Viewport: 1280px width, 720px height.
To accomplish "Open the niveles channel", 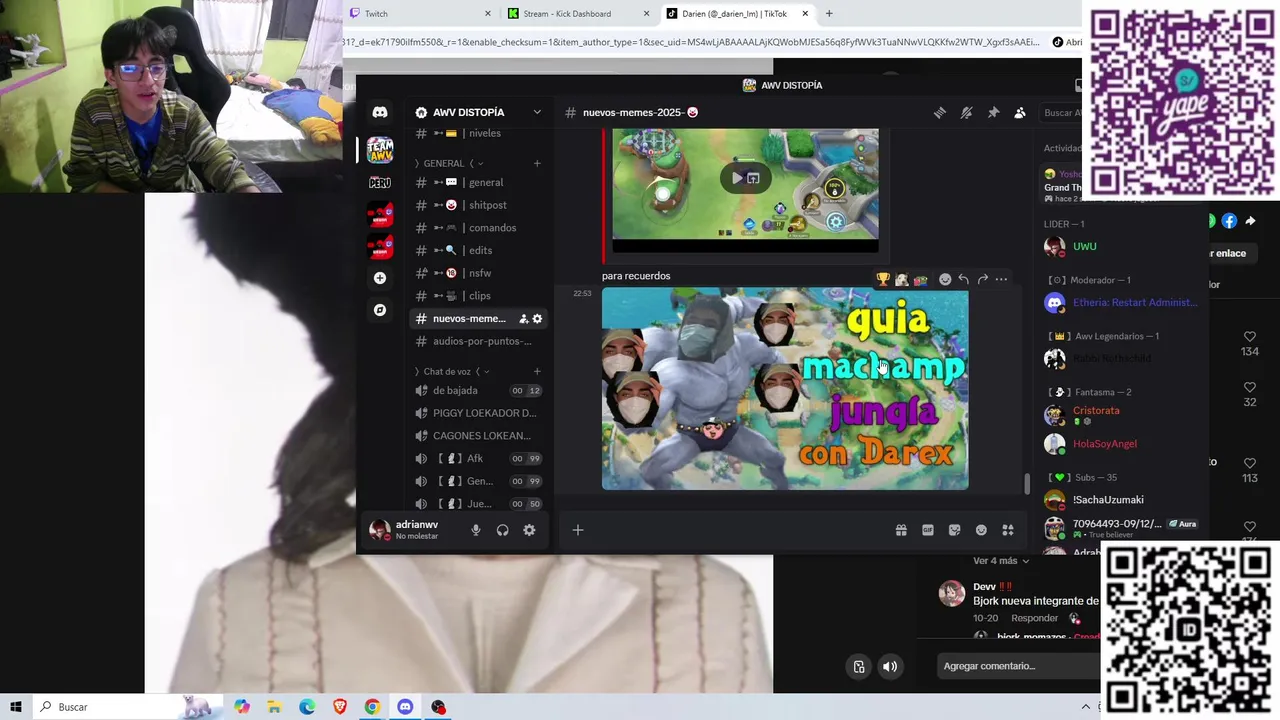I will pos(478,133).
